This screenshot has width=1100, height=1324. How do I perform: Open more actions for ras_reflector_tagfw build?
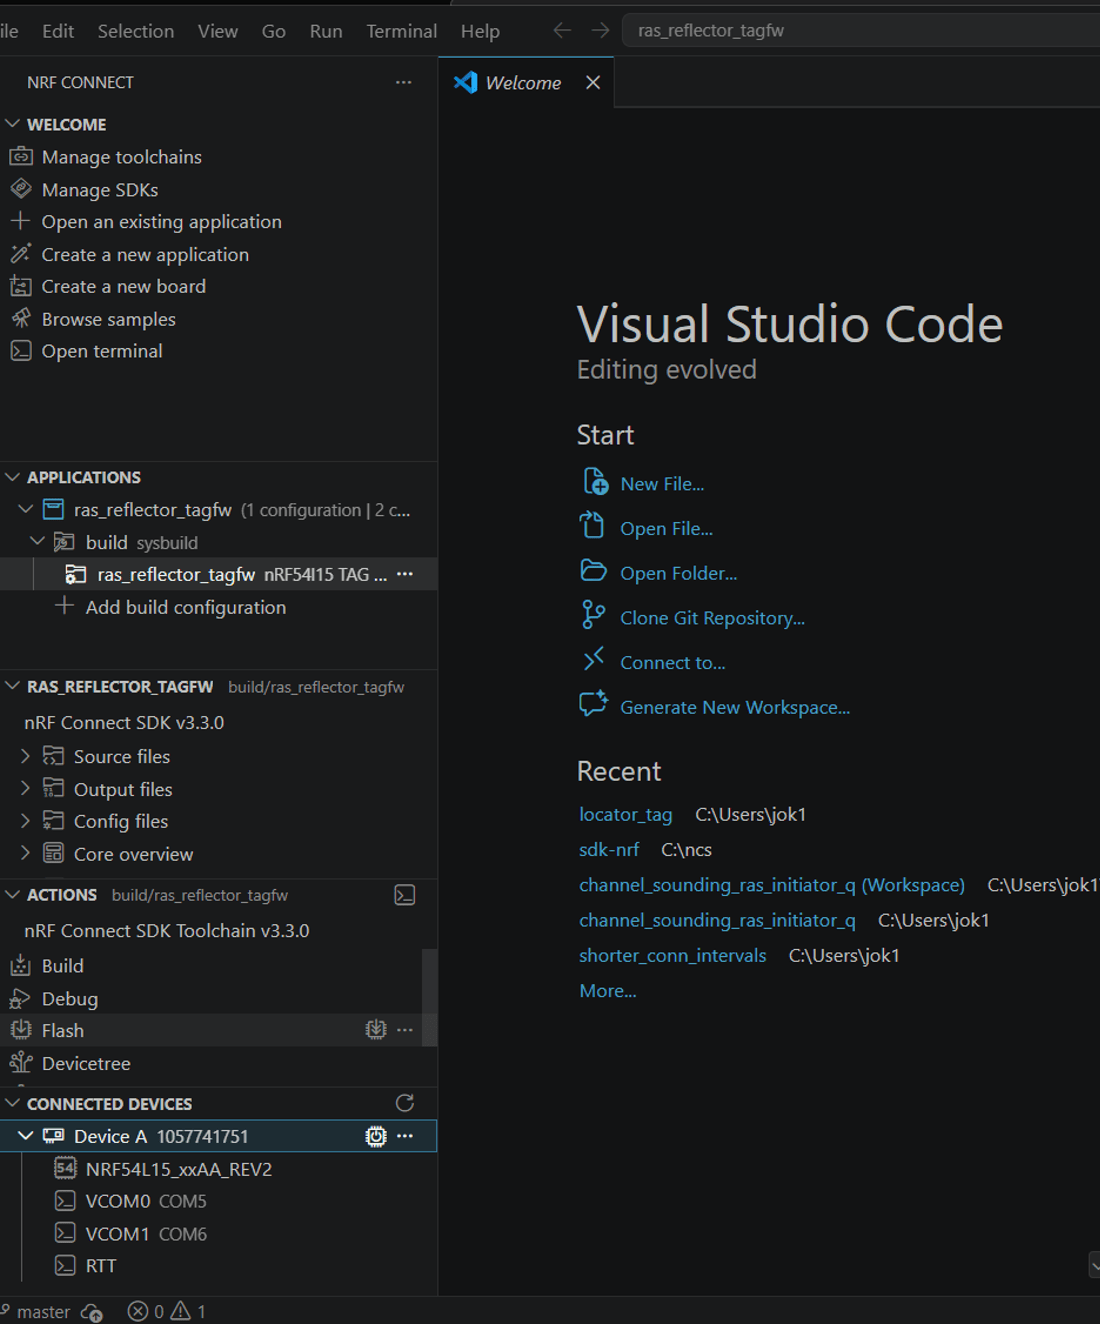405,574
